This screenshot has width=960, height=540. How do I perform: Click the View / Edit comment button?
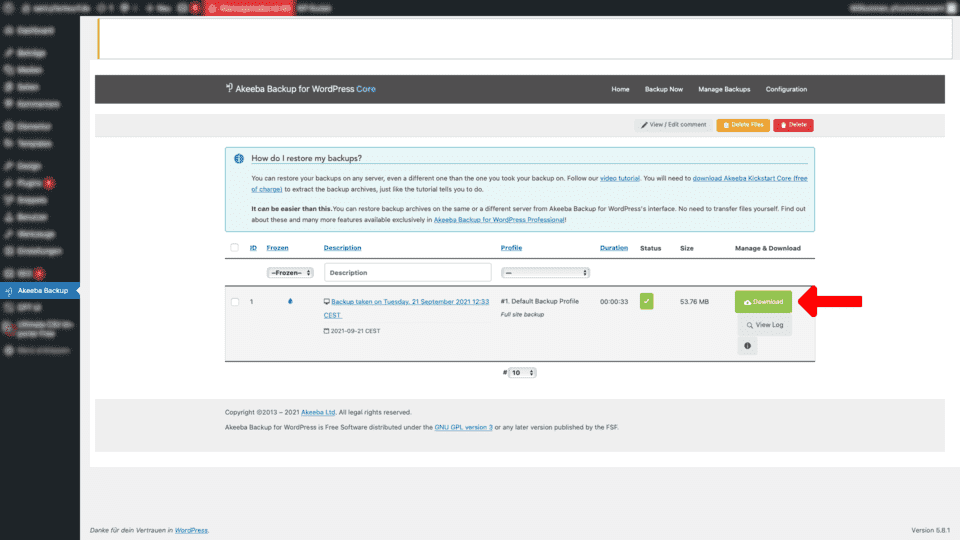(x=673, y=125)
